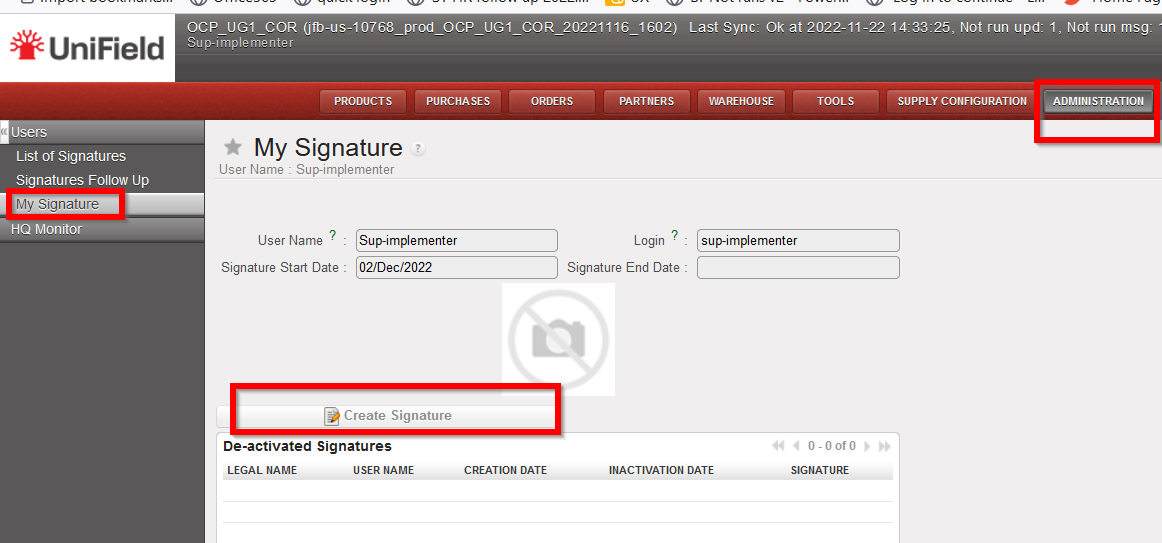
Task: Click the Login field
Action: click(798, 241)
